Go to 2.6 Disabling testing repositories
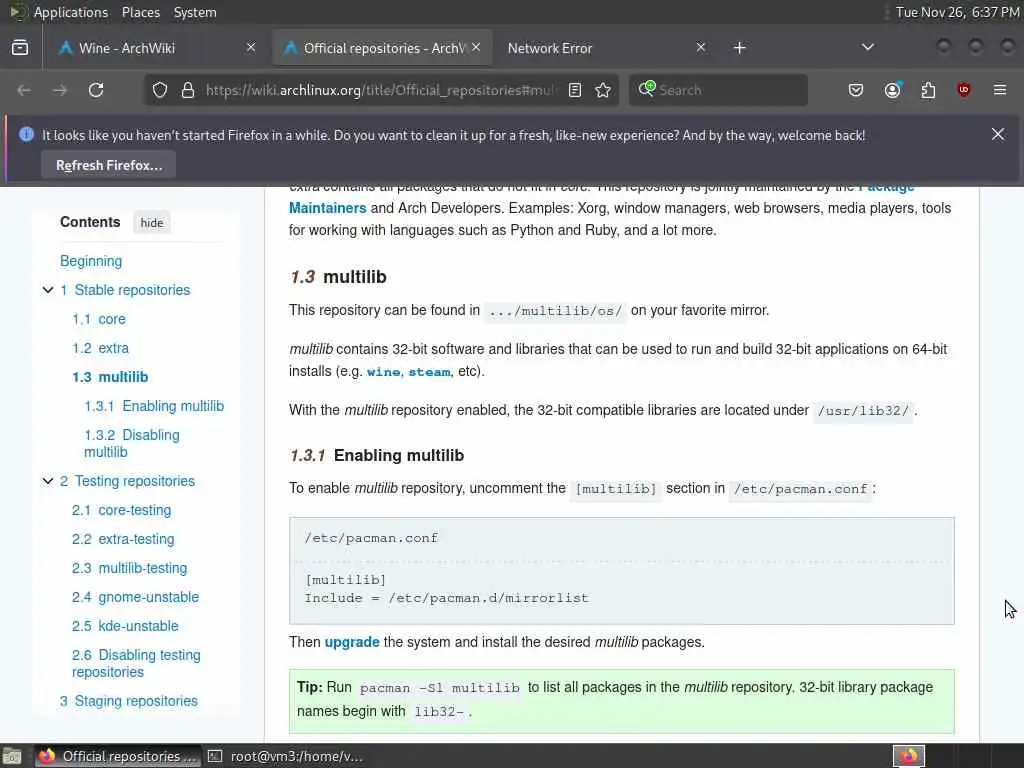Viewport: 1024px width, 768px height. tap(136, 663)
